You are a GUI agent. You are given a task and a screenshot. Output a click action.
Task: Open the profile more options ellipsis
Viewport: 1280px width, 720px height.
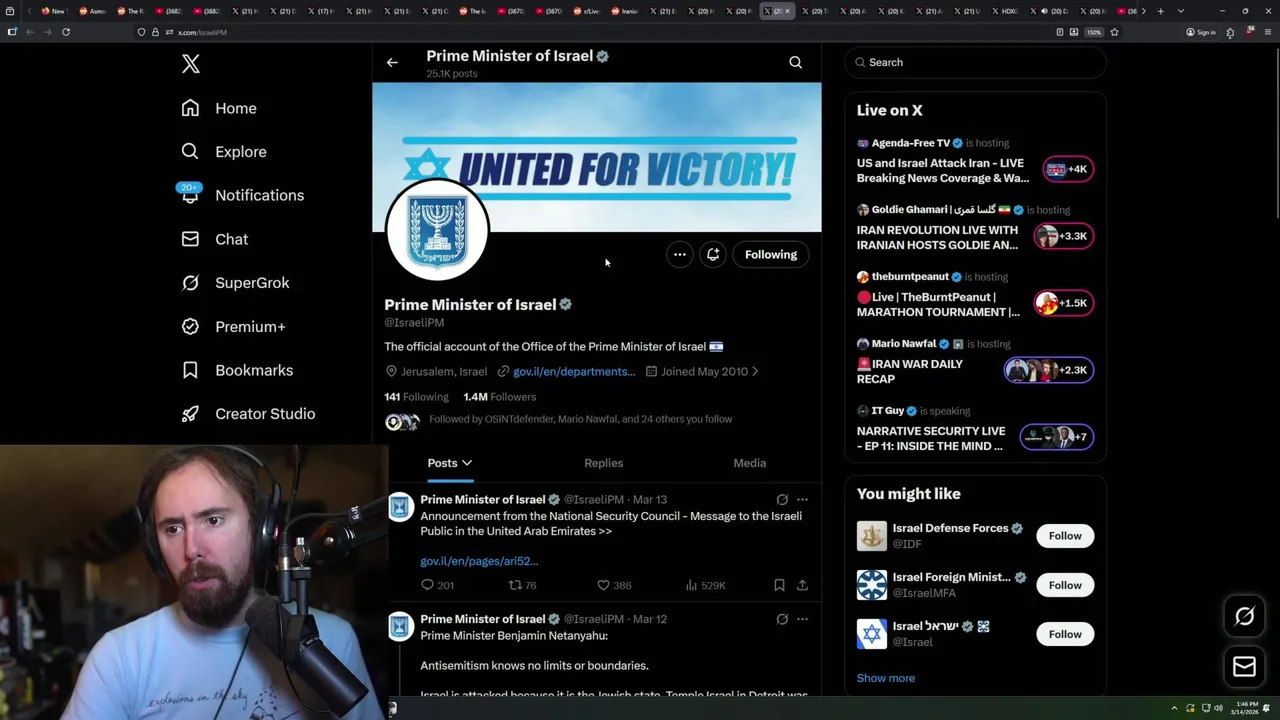click(x=680, y=254)
